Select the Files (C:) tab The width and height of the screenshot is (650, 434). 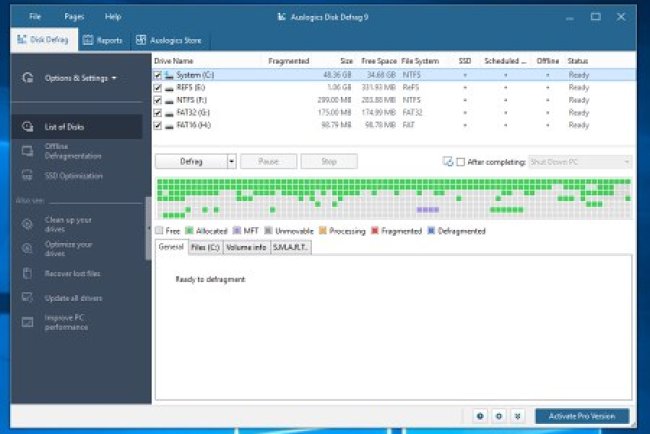(205, 247)
